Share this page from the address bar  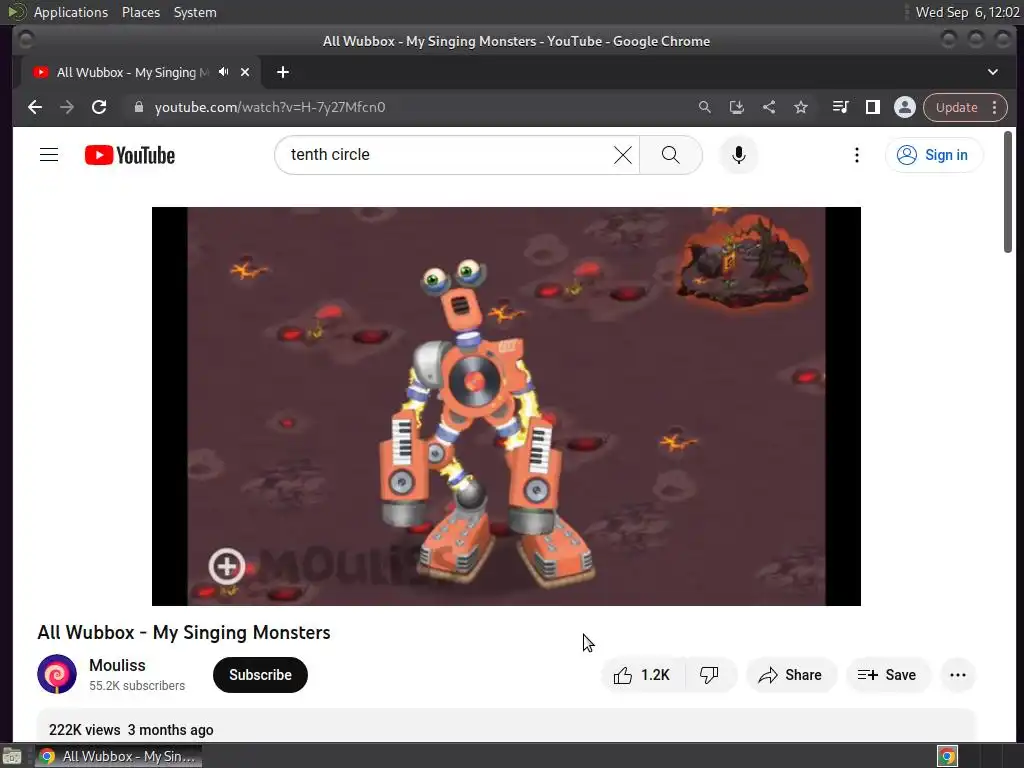point(769,107)
